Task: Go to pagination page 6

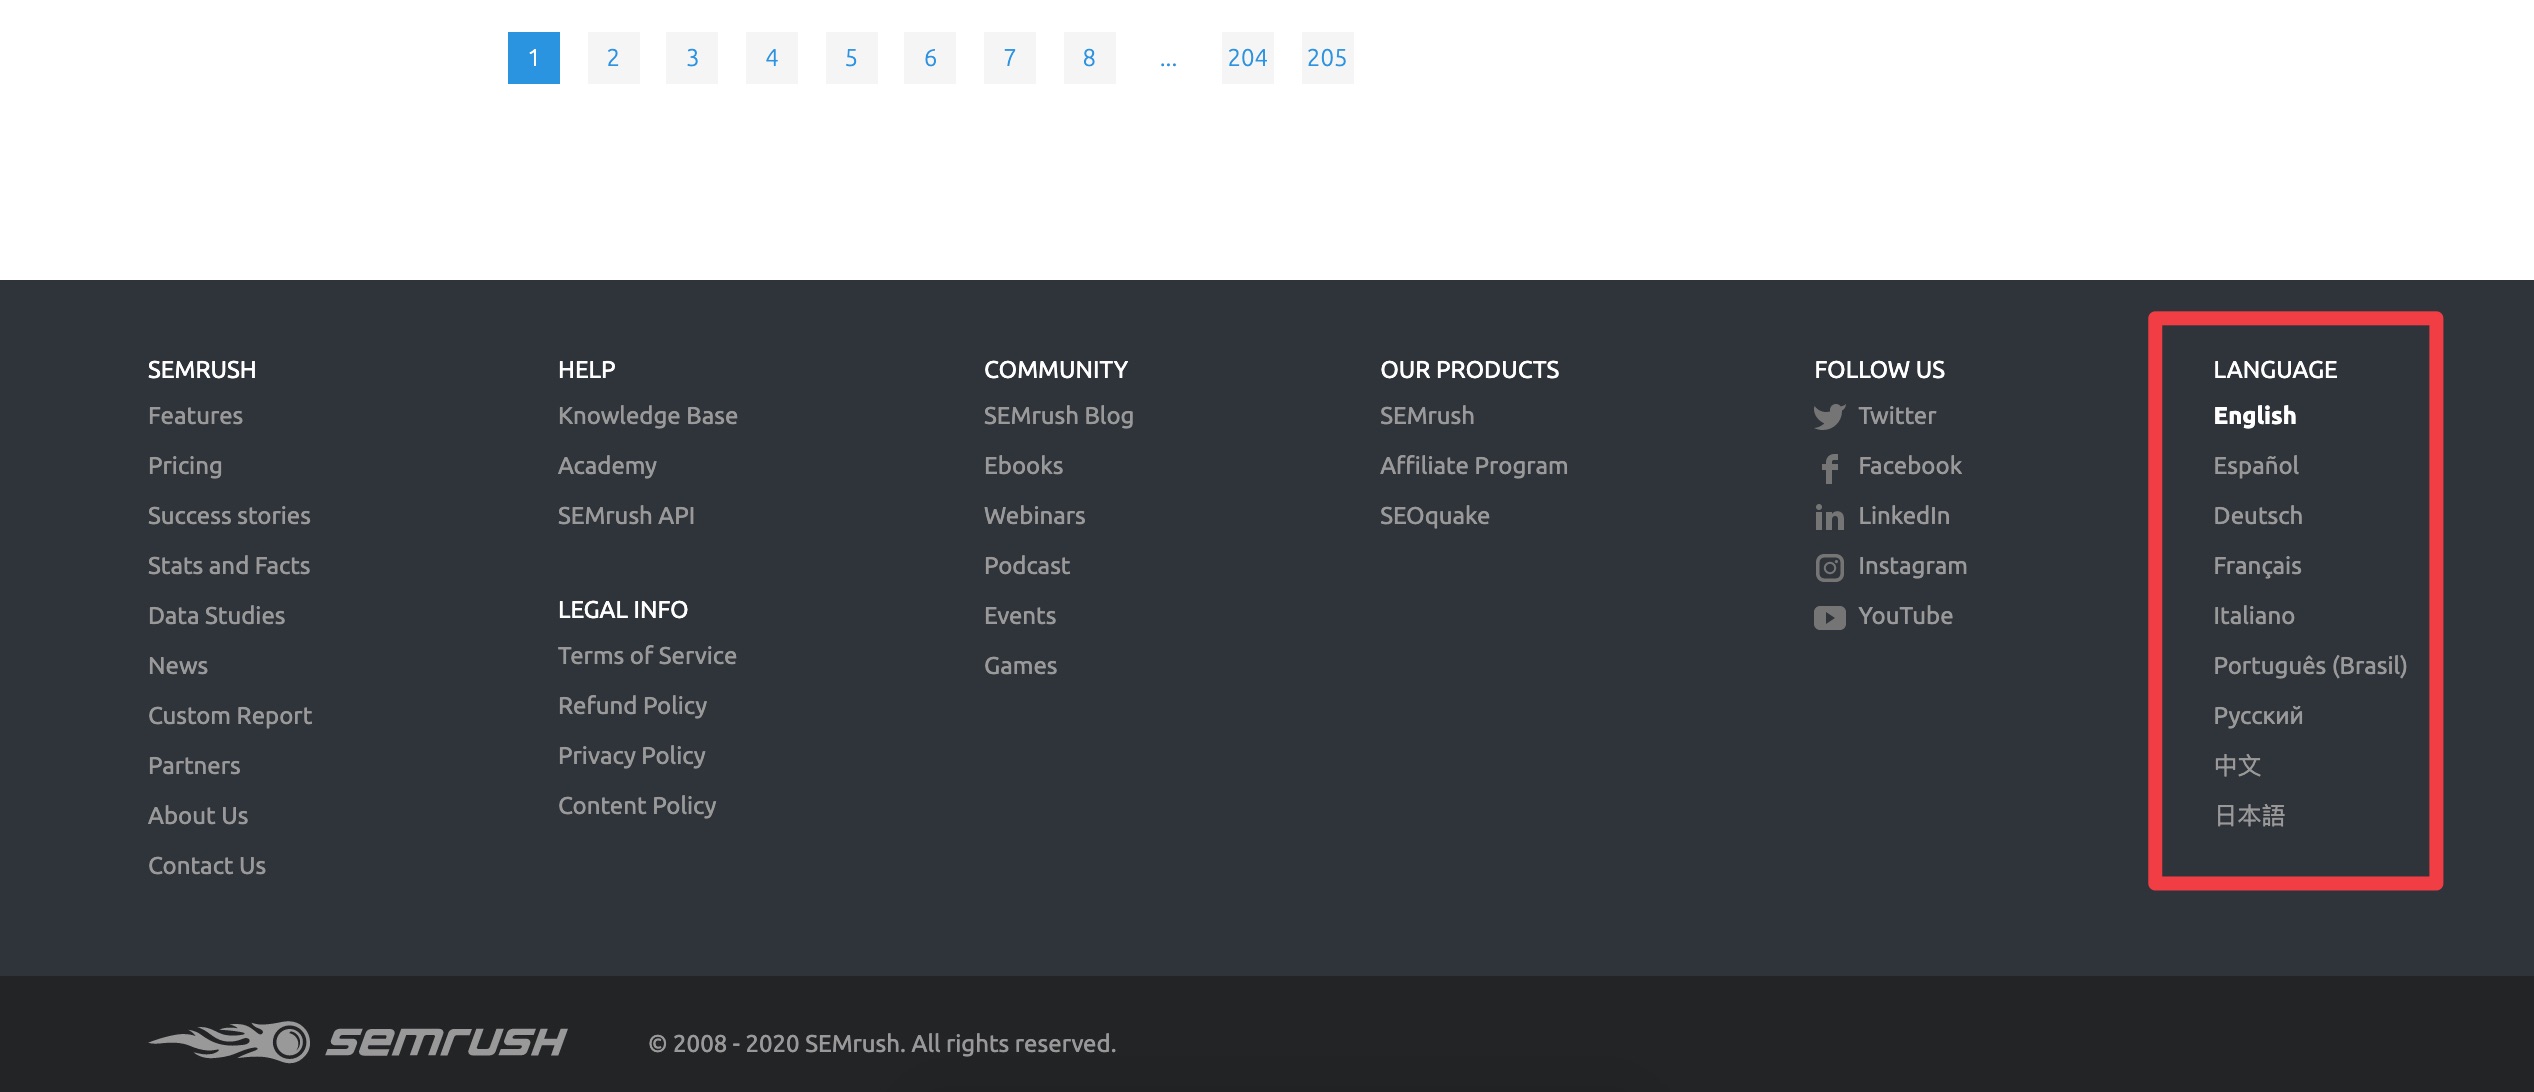Action: click(930, 58)
